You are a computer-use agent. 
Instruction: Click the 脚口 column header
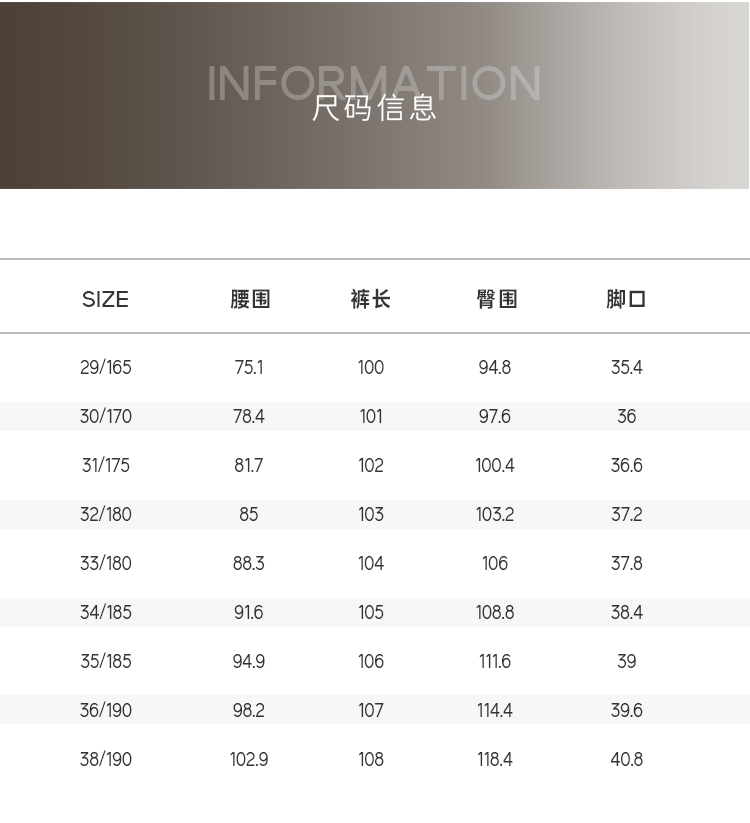626,299
